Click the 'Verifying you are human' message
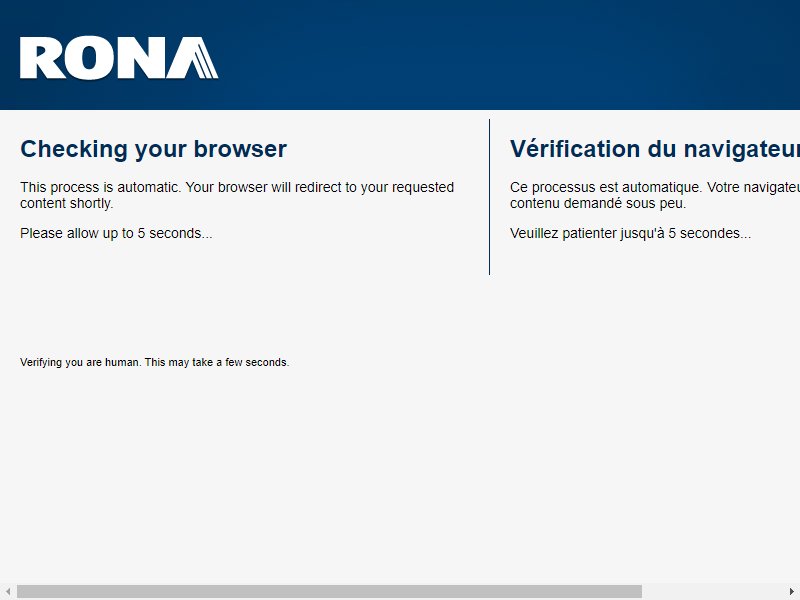 tap(155, 362)
